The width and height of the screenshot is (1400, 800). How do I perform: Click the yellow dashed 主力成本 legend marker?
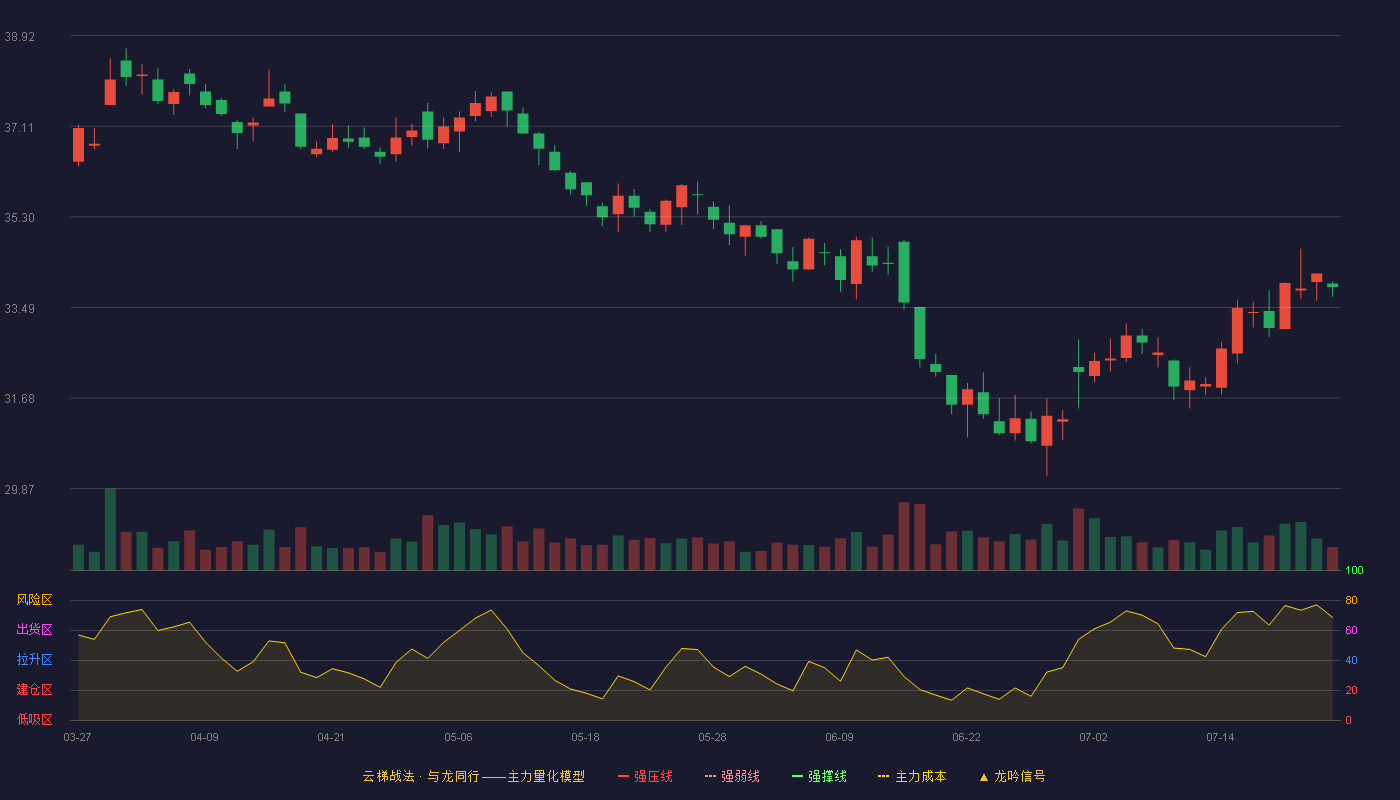click(x=884, y=776)
